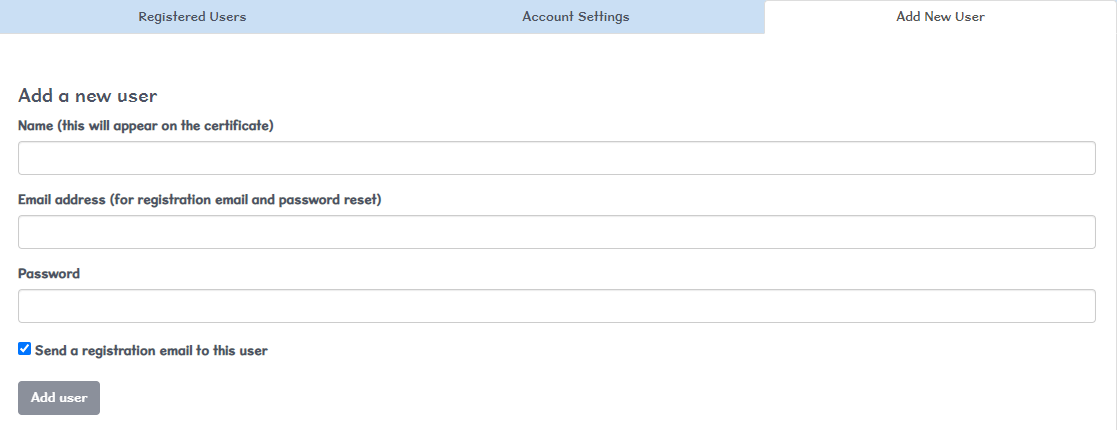This screenshot has height=430, width=1117.
Task: Select the Add New User tab
Action: click(x=940, y=16)
